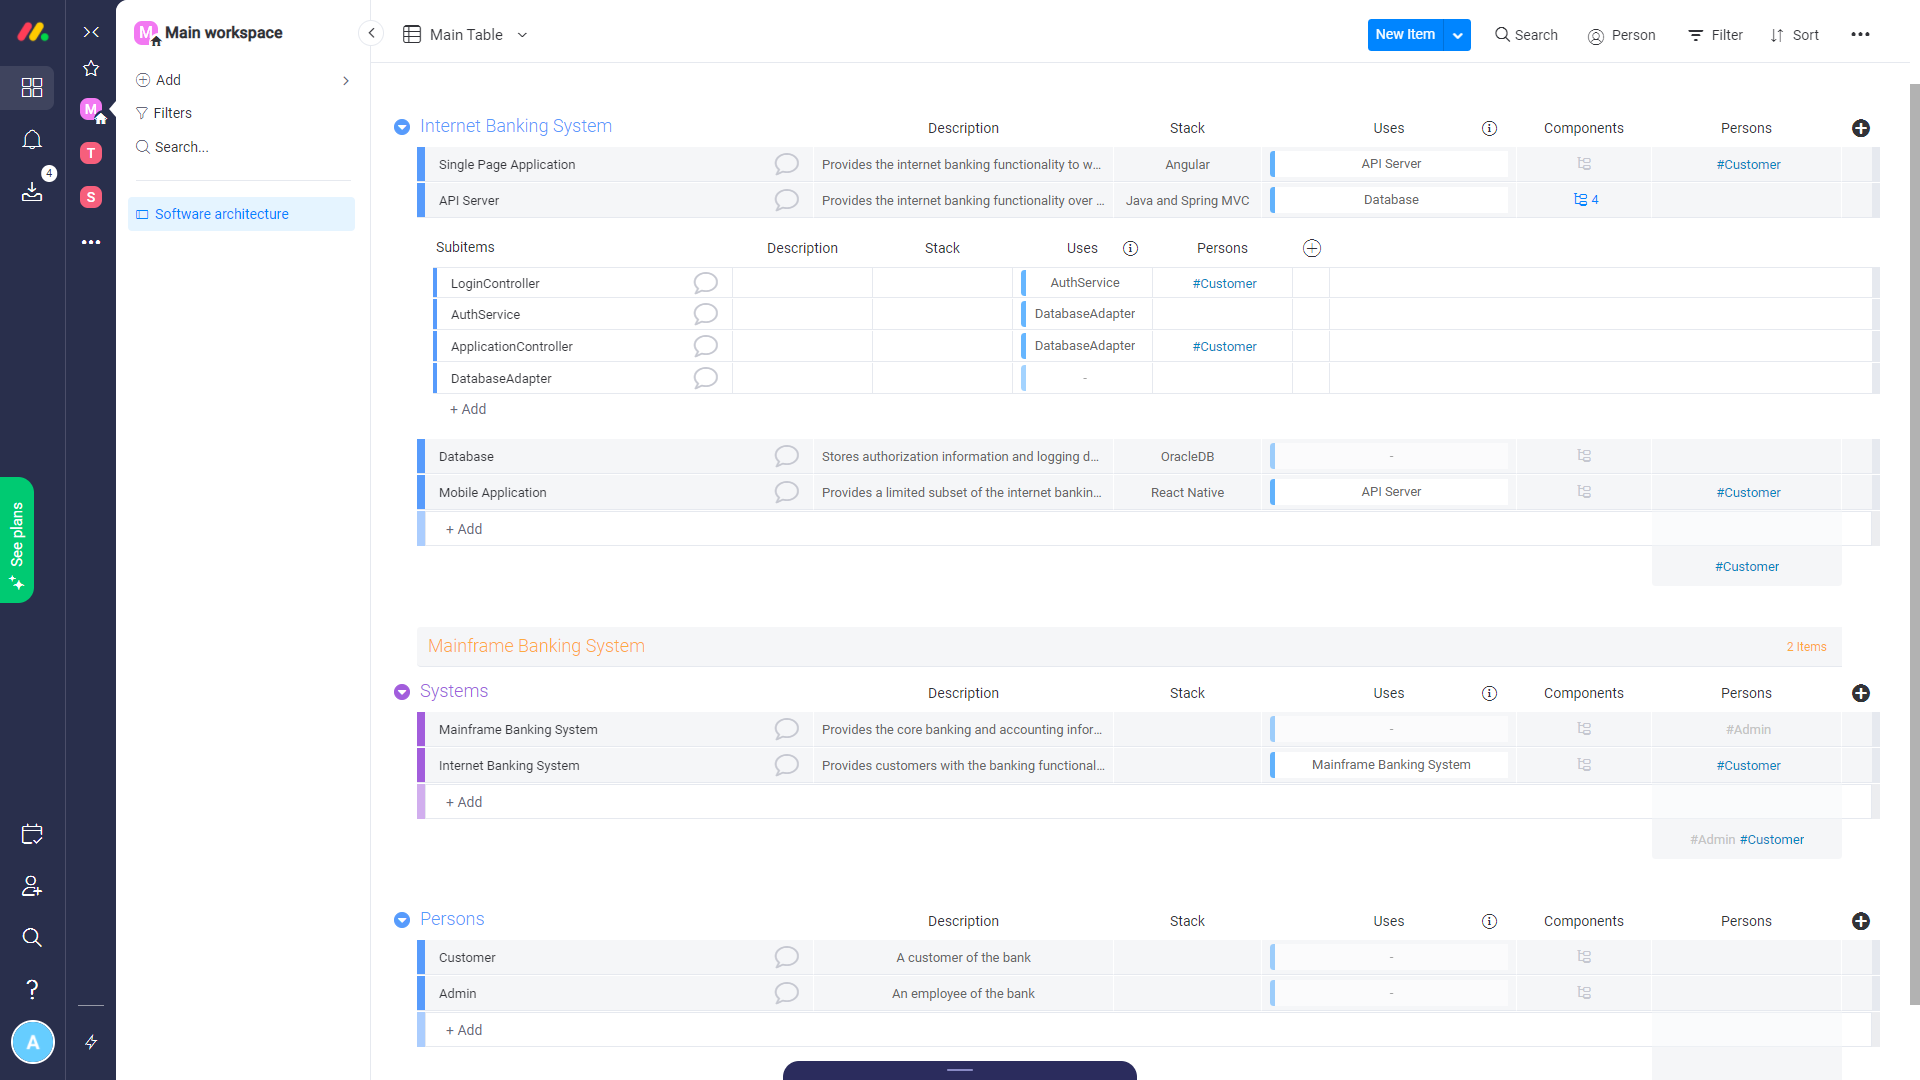Expand subitems count on API Server

click(1585, 200)
